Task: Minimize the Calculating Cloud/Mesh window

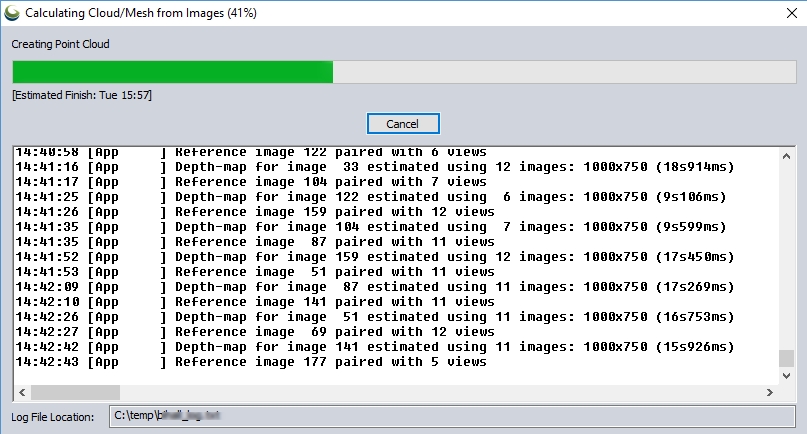Action: [689, 15]
